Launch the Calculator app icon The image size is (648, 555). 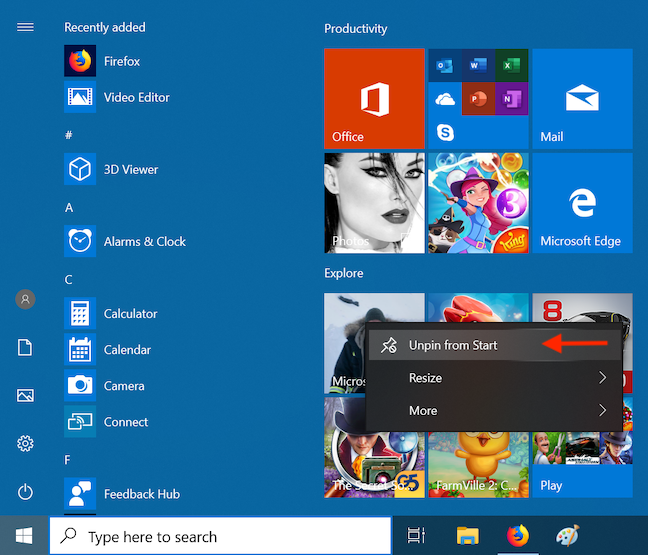[x=80, y=313]
